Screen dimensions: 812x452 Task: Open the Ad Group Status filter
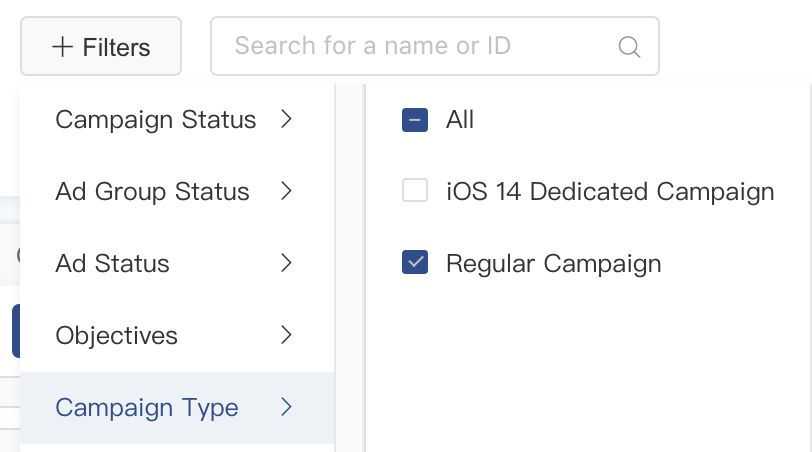click(177, 192)
